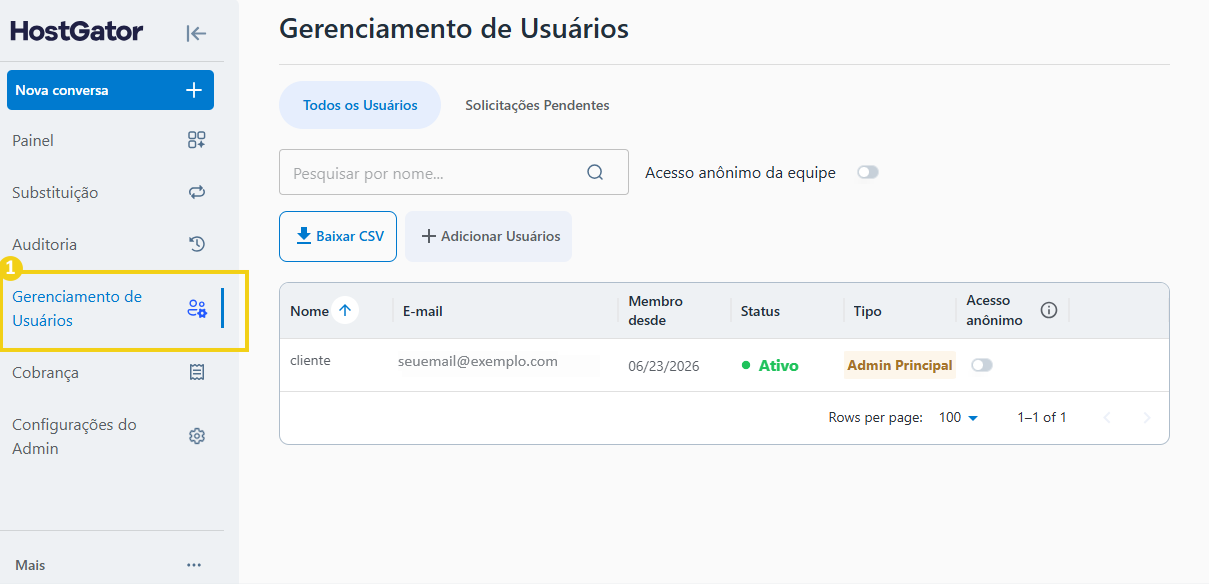The height and width of the screenshot is (584, 1209).
Task: Click the Painel dashboard icon
Action: (x=197, y=140)
